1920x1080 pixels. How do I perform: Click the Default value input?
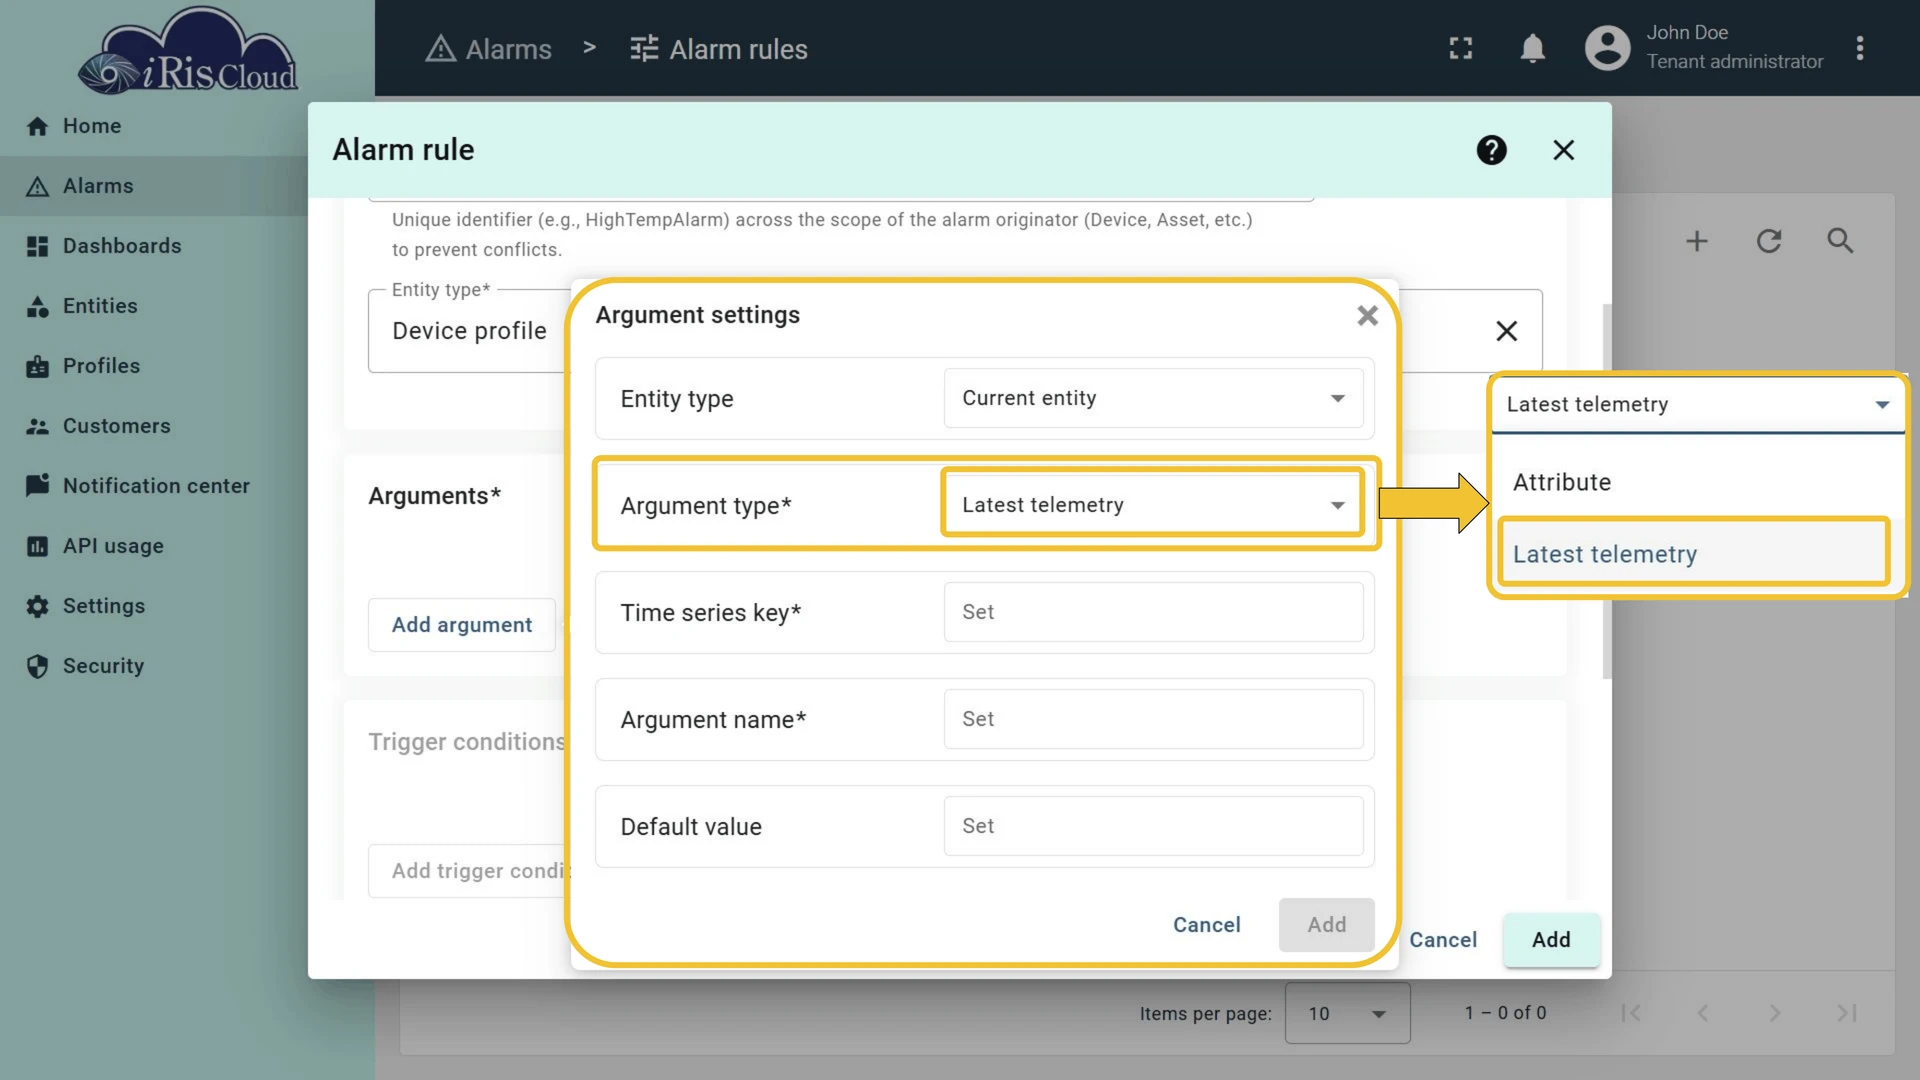coord(1153,826)
